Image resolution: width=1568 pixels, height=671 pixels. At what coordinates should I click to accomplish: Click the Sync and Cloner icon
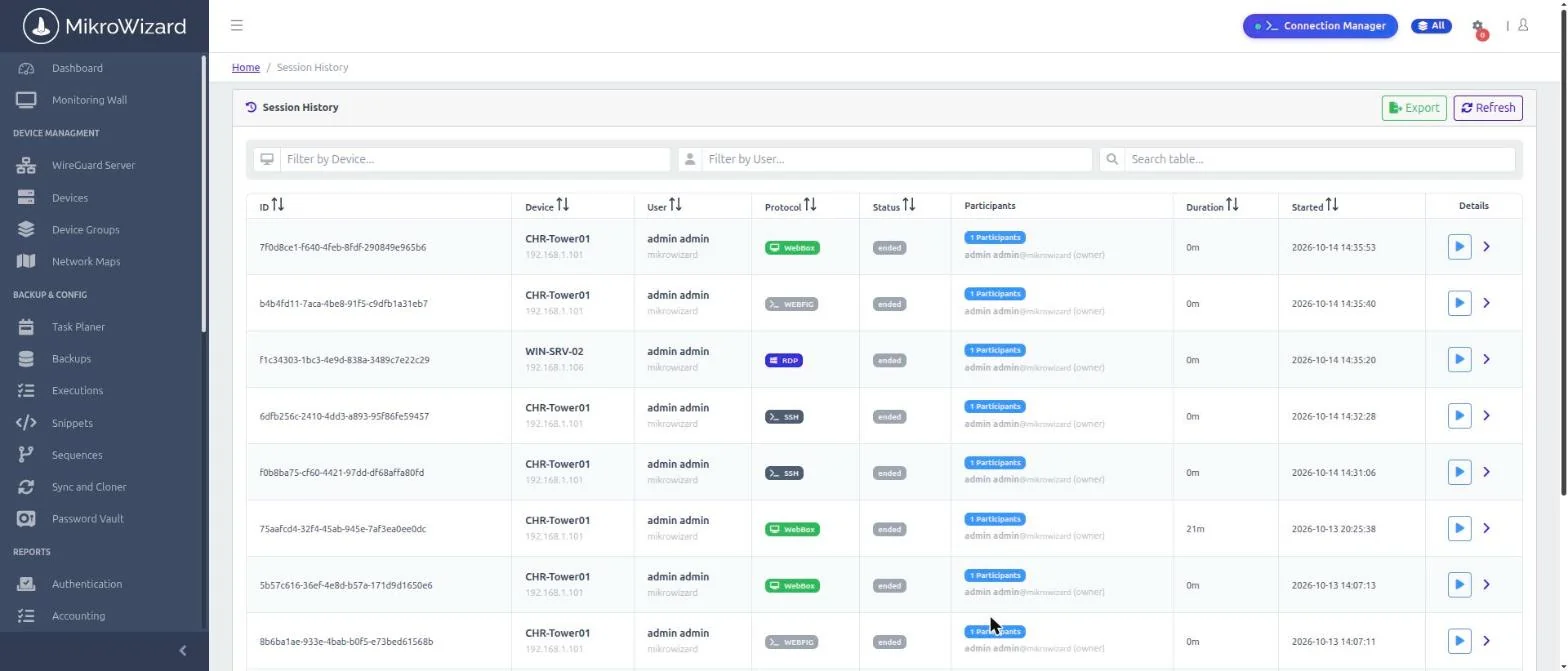click(26, 487)
